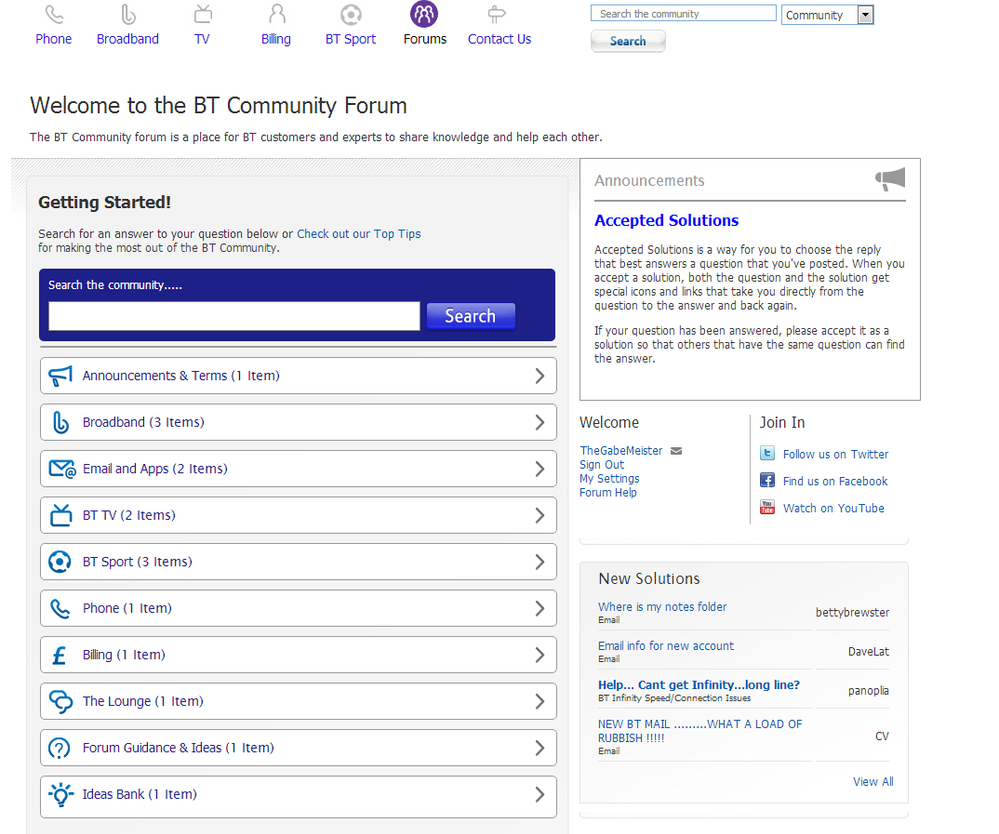
Task: Click the bettybrewster author name
Action: point(852,612)
